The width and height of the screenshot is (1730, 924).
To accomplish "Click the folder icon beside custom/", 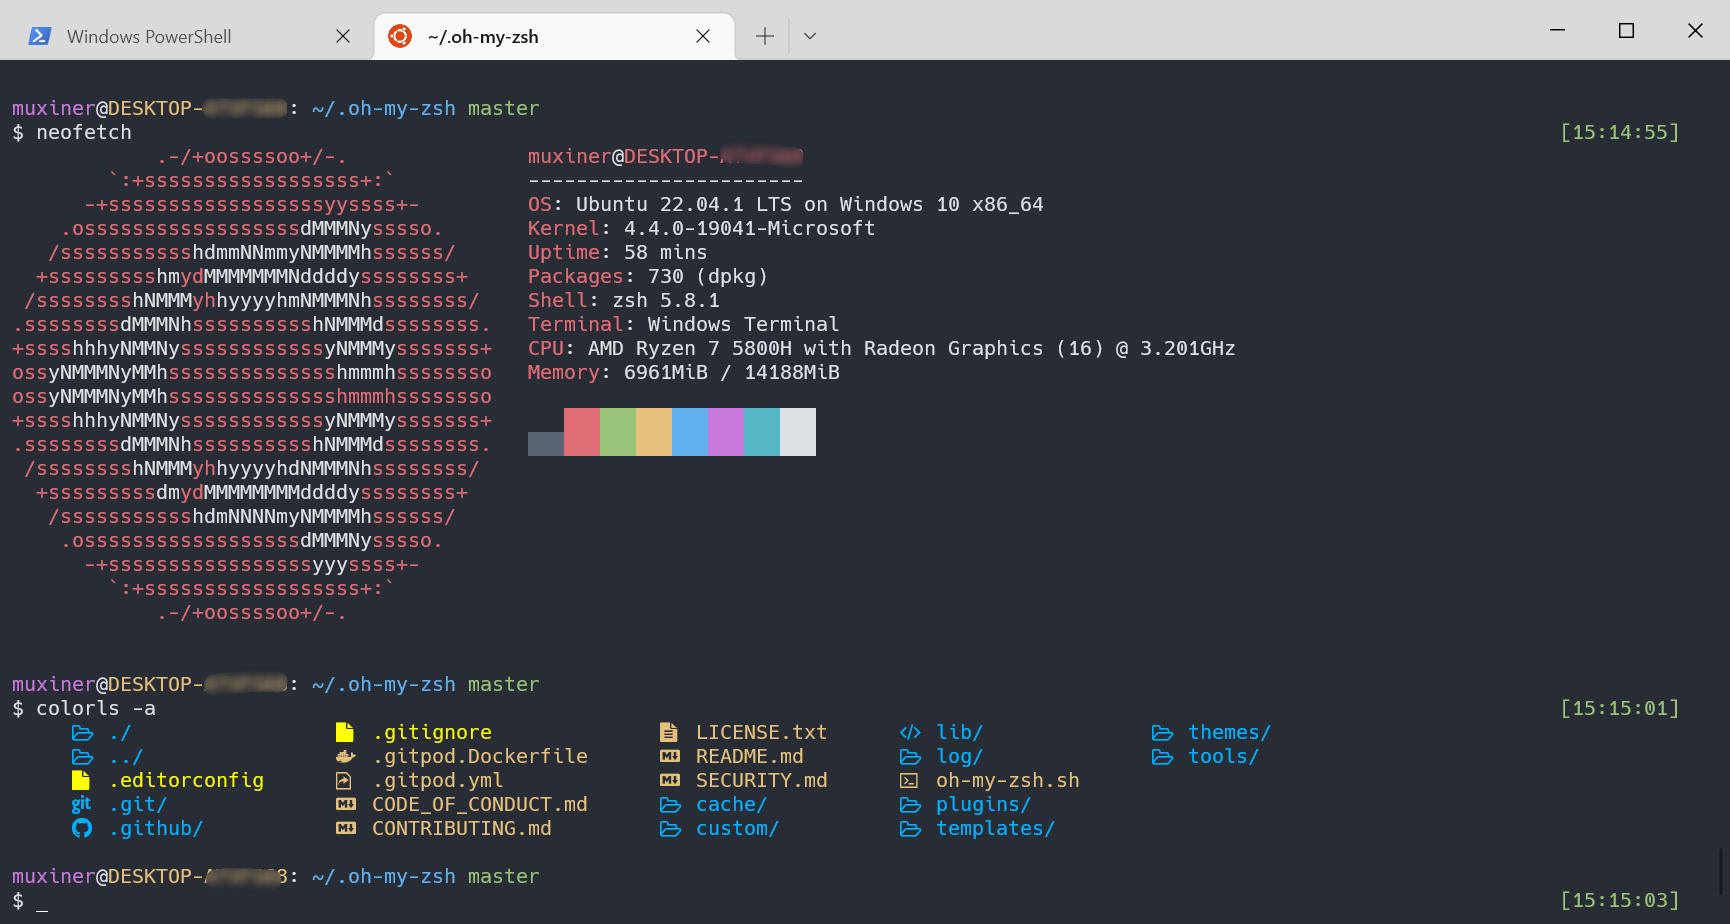I will click(670, 829).
